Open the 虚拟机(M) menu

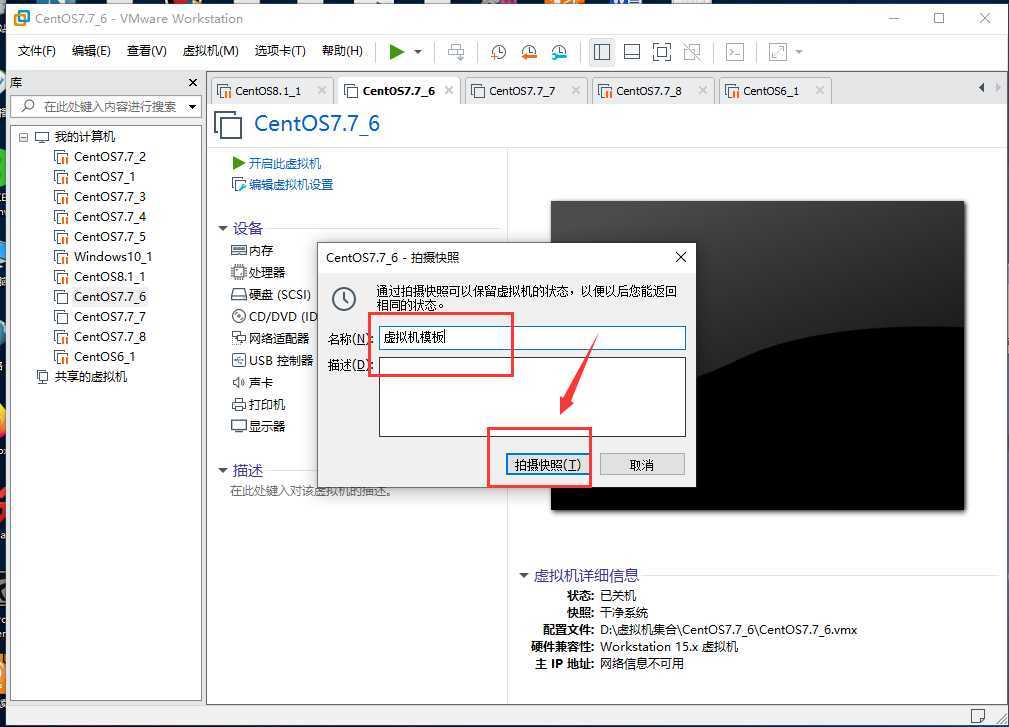point(210,51)
